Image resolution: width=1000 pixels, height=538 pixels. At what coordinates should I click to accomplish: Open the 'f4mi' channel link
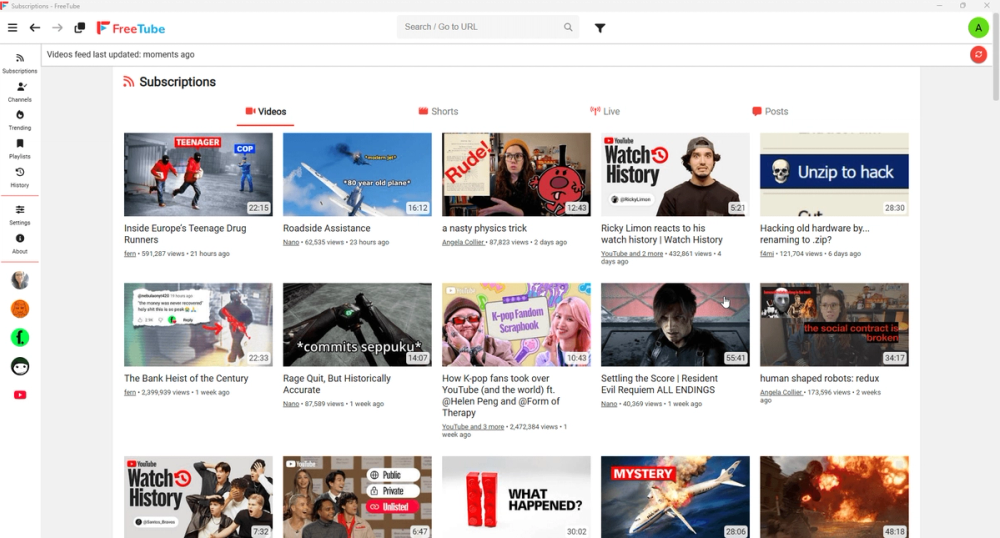point(767,254)
